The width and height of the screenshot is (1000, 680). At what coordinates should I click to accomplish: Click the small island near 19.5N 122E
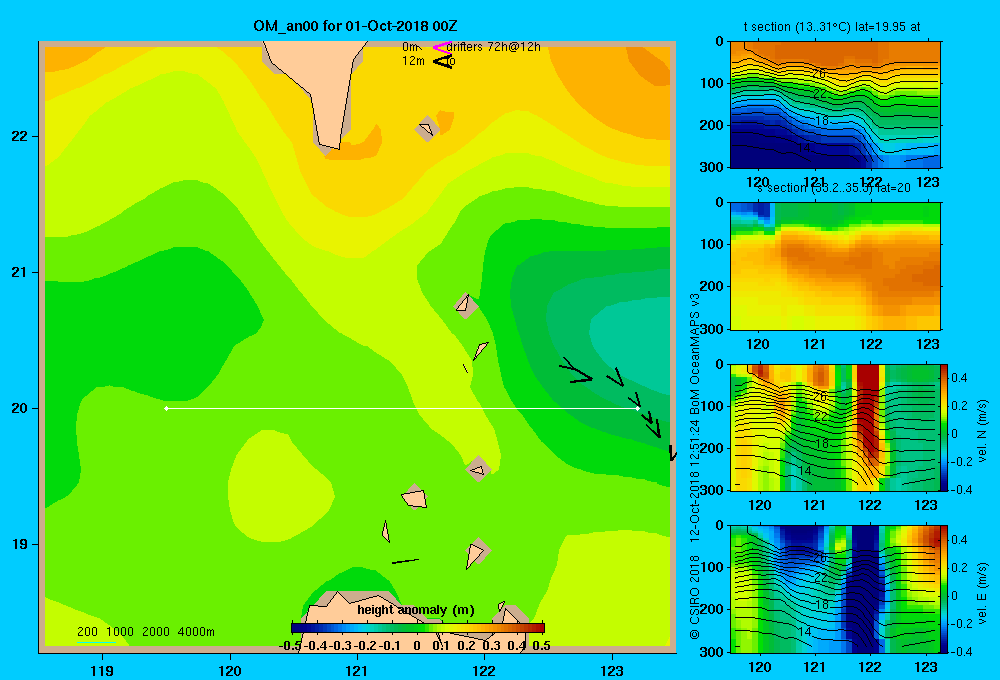[x=478, y=469]
